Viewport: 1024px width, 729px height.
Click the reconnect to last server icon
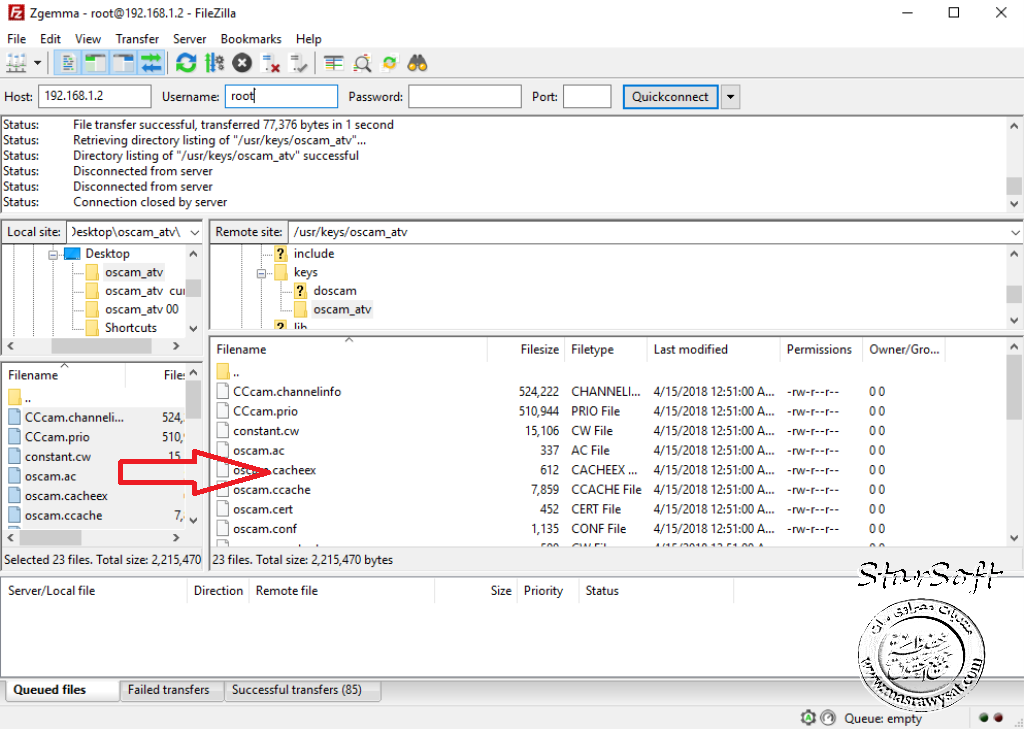(x=298, y=63)
